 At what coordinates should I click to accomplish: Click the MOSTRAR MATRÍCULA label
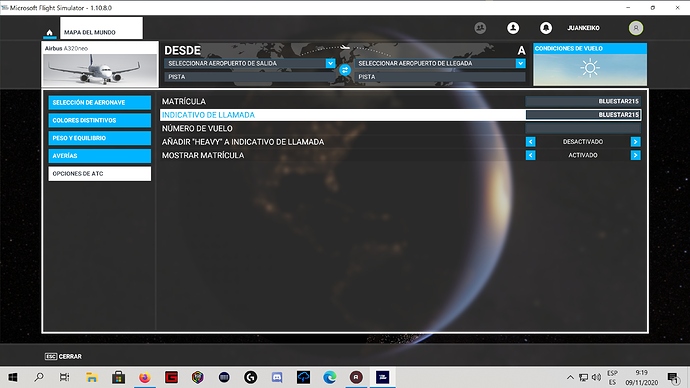[203, 155]
